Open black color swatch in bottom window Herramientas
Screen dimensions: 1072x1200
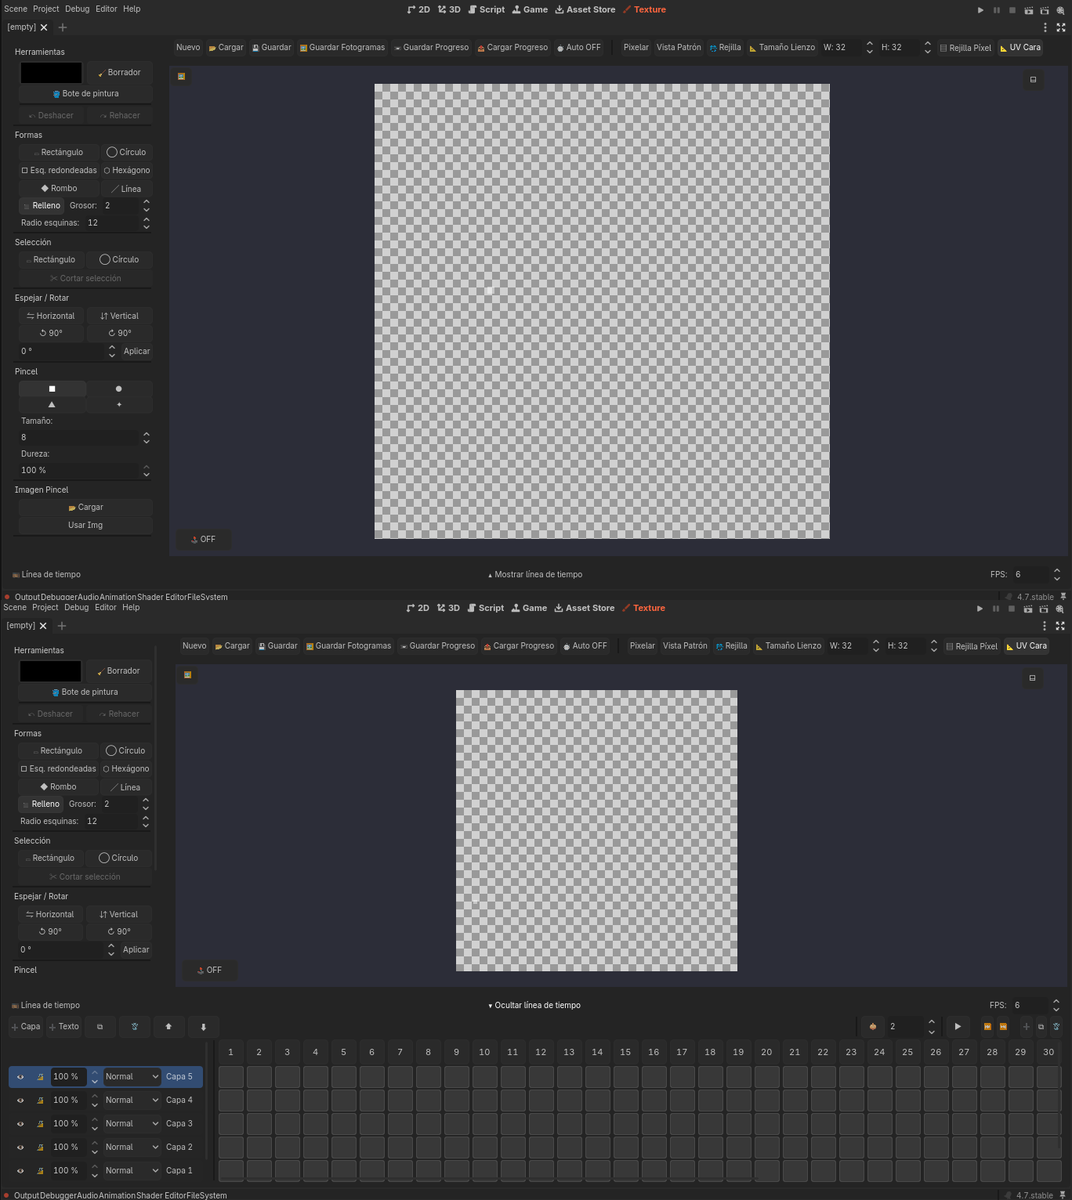point(50,671)
